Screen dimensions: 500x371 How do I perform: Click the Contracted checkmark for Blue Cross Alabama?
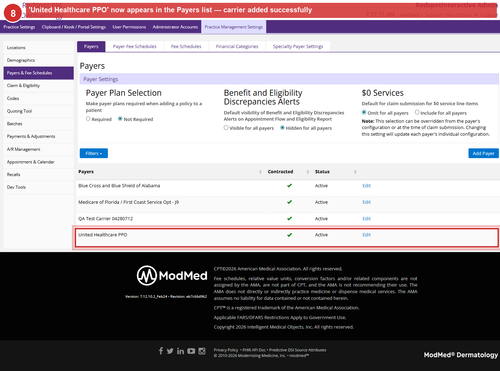coord(289,186)
